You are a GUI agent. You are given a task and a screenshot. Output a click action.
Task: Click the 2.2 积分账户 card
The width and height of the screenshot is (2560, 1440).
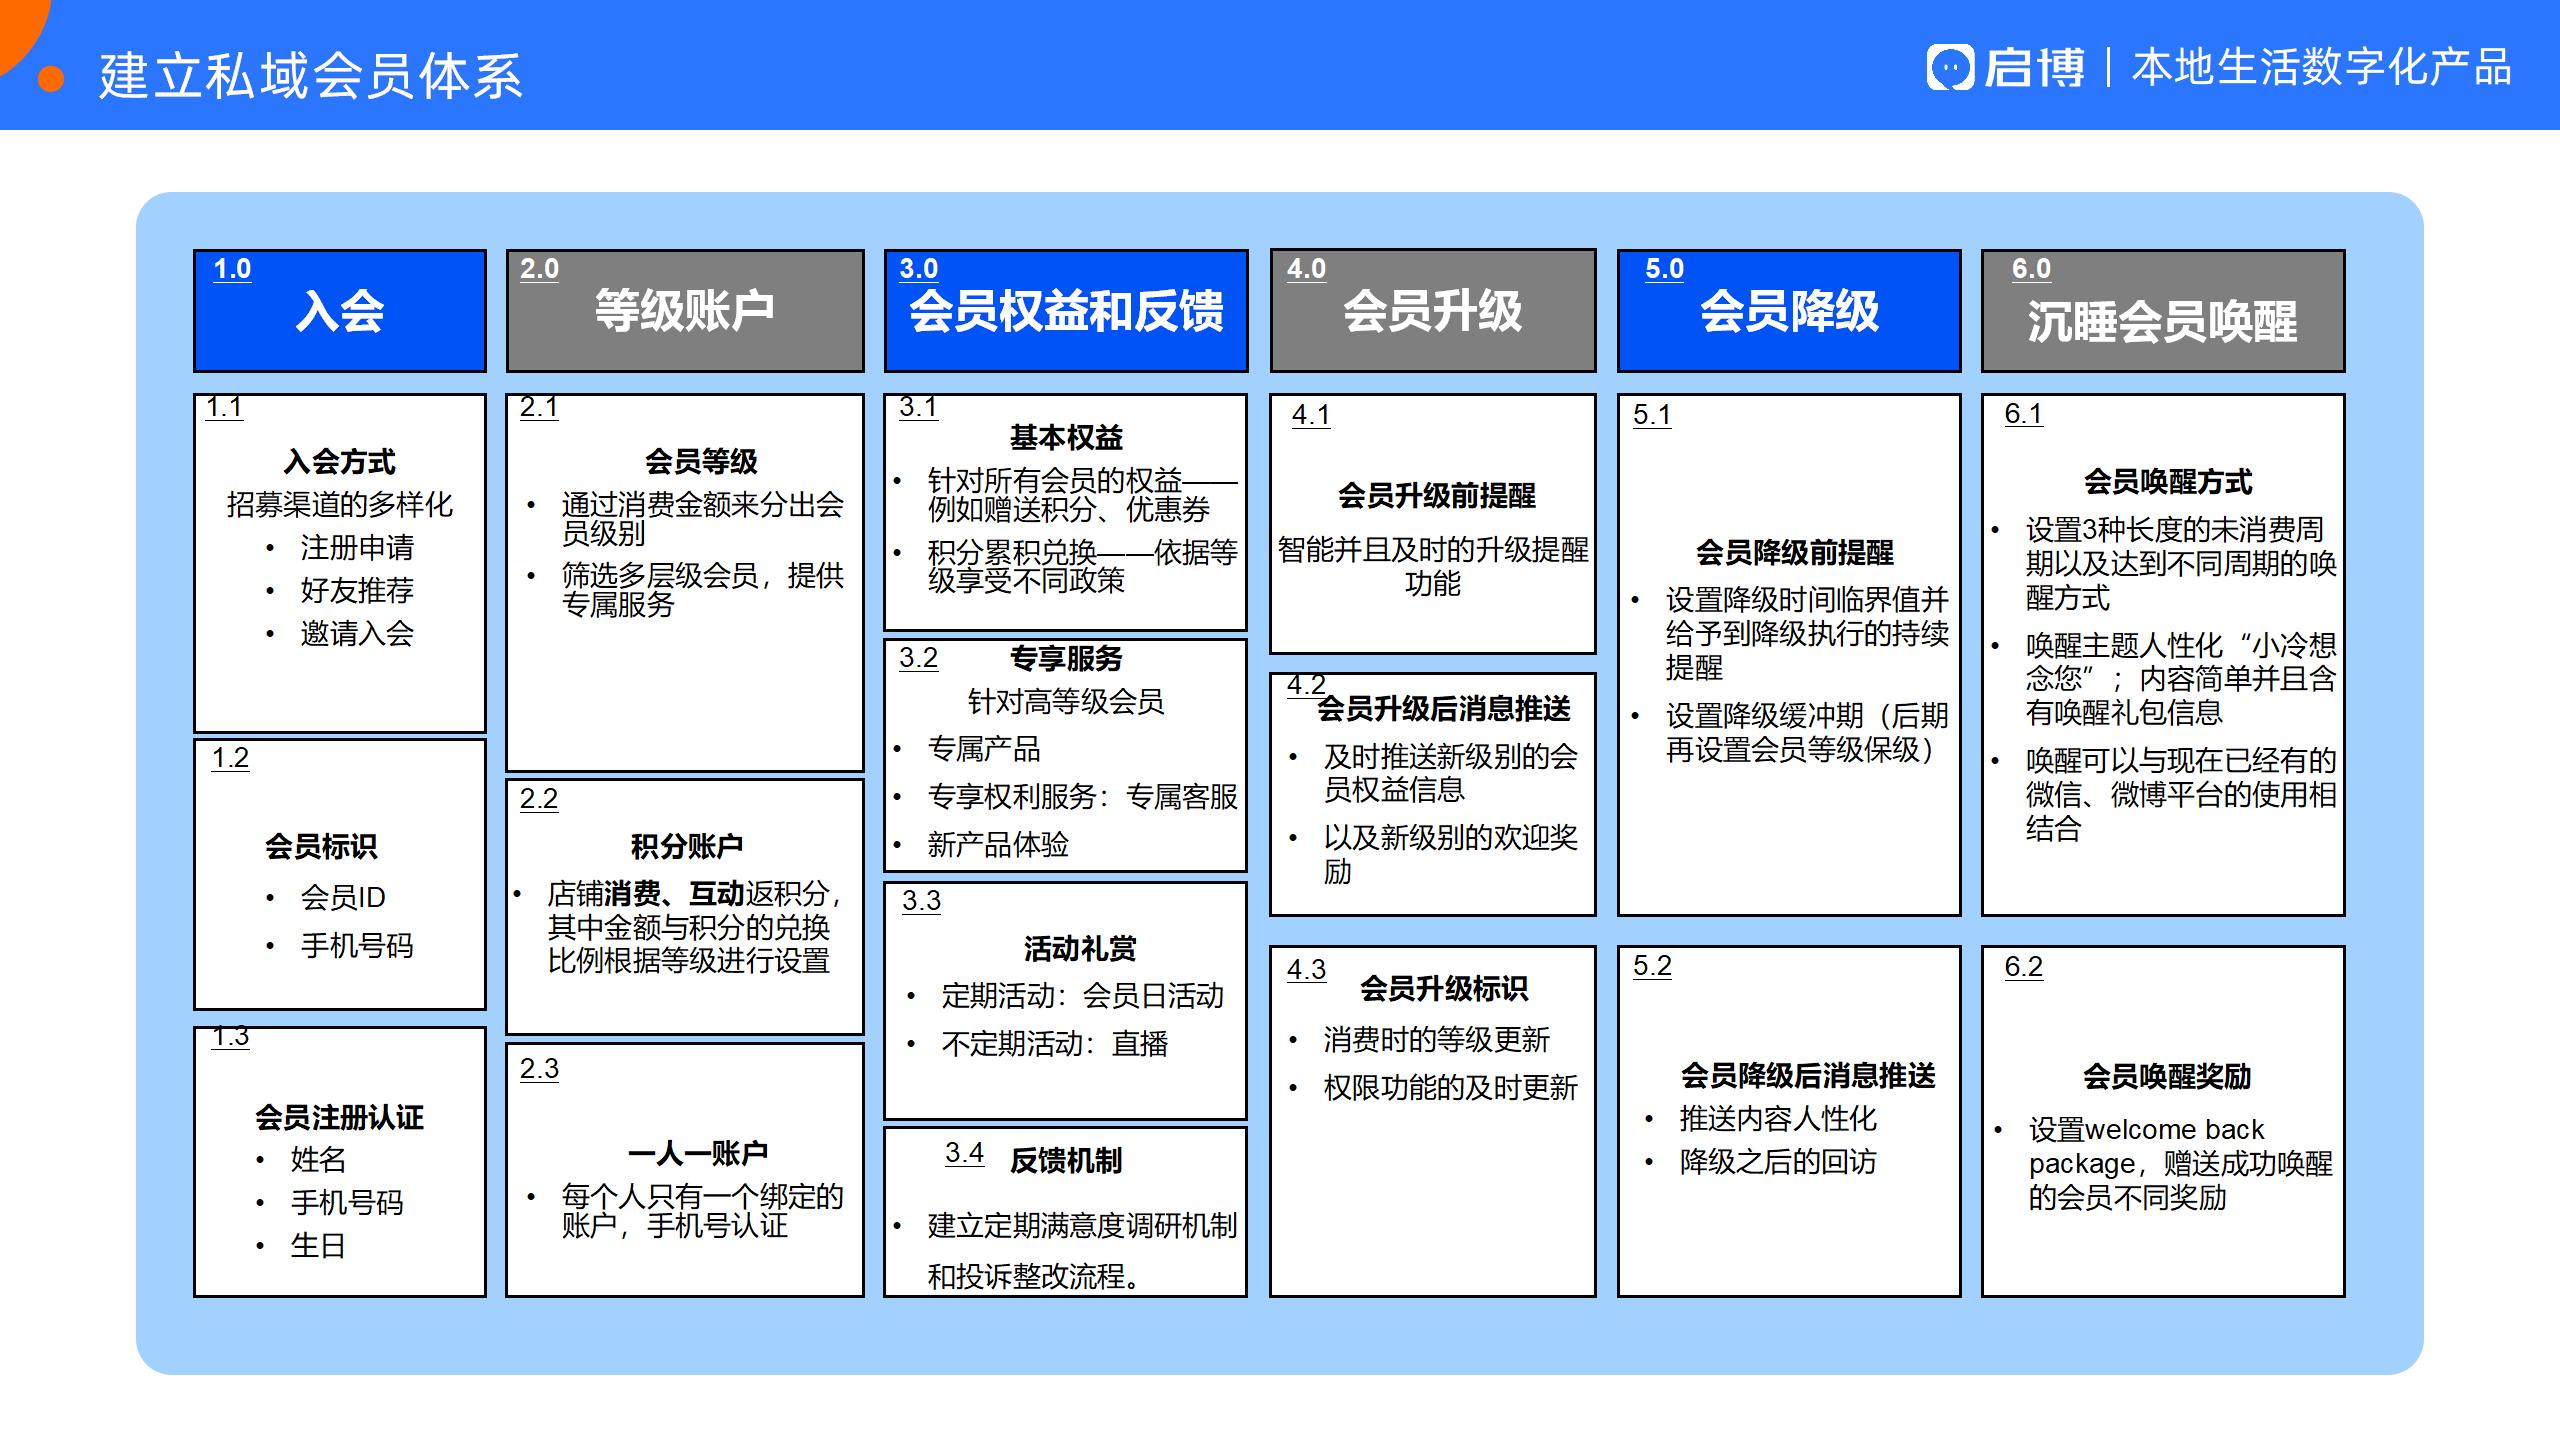(685, 906)
